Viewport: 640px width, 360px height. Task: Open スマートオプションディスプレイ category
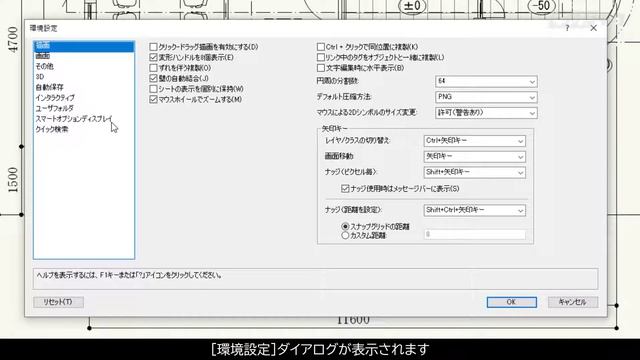click(x=84, y=119)
